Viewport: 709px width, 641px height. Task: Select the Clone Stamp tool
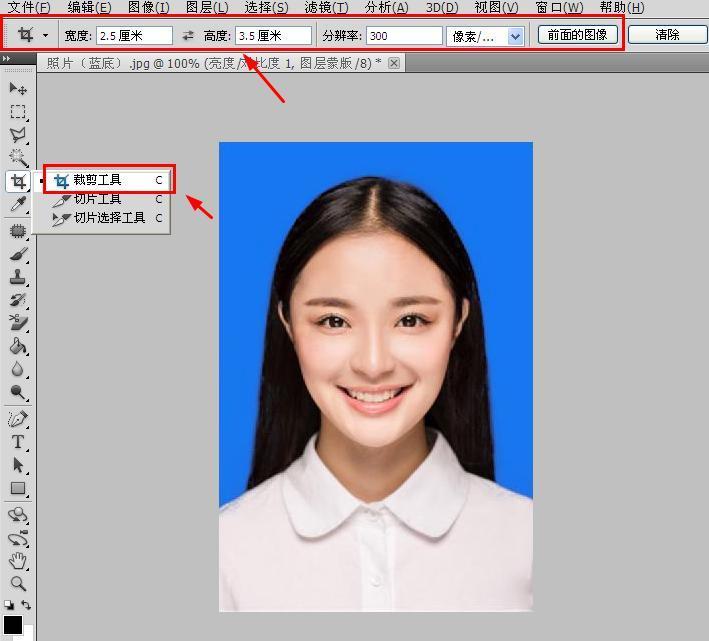[x=18, y=277]
